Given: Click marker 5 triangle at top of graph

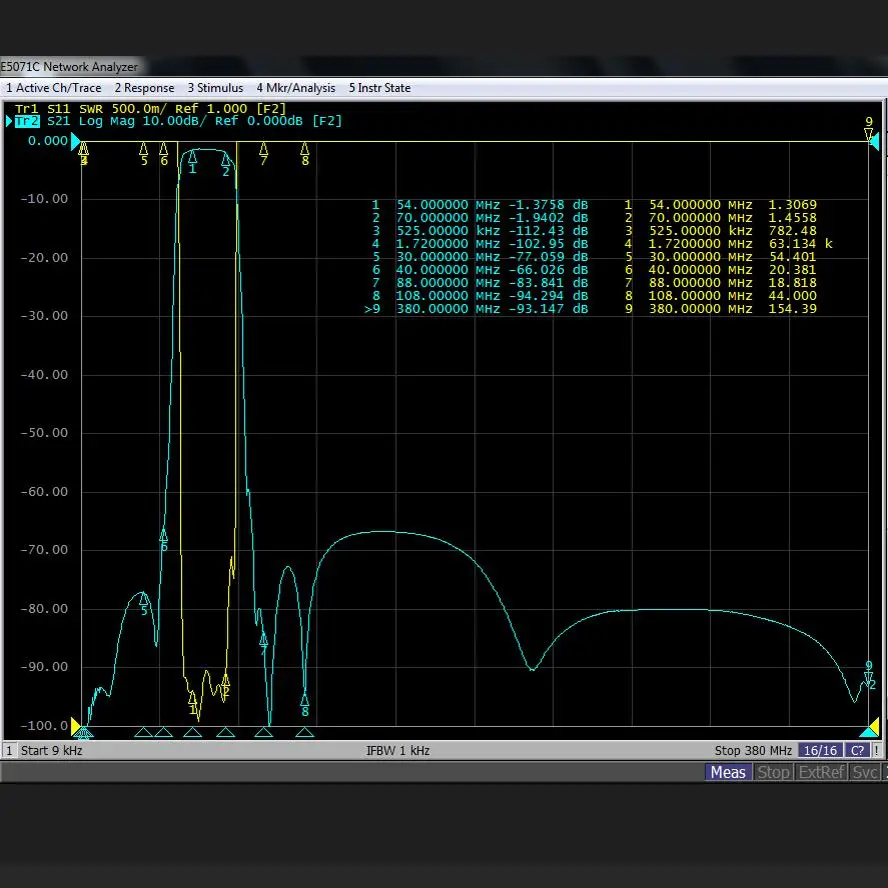Looking at the screenshot, I should pyautogui.click(x=144, y=147).
